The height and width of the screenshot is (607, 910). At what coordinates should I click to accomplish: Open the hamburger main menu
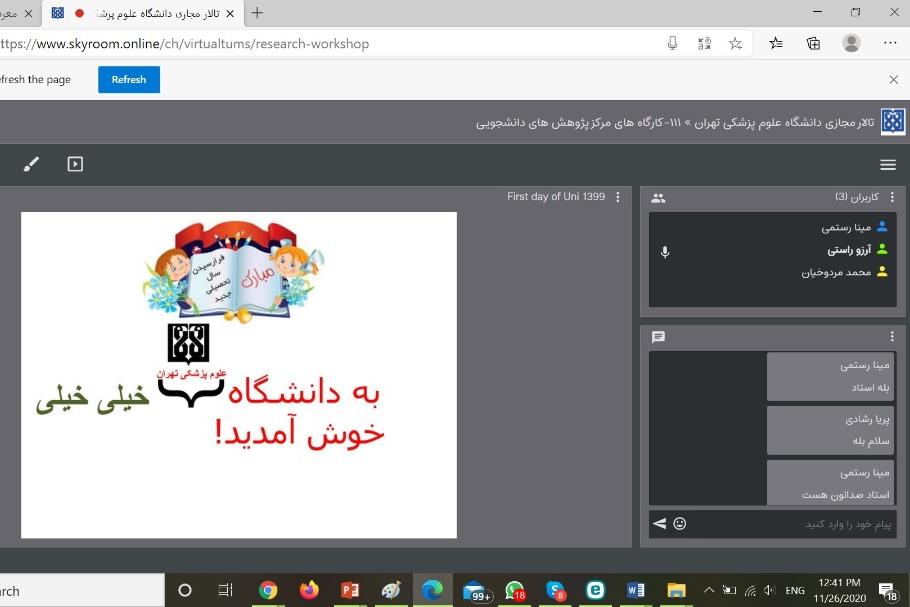pyautogui.click(x=888, y=165)
